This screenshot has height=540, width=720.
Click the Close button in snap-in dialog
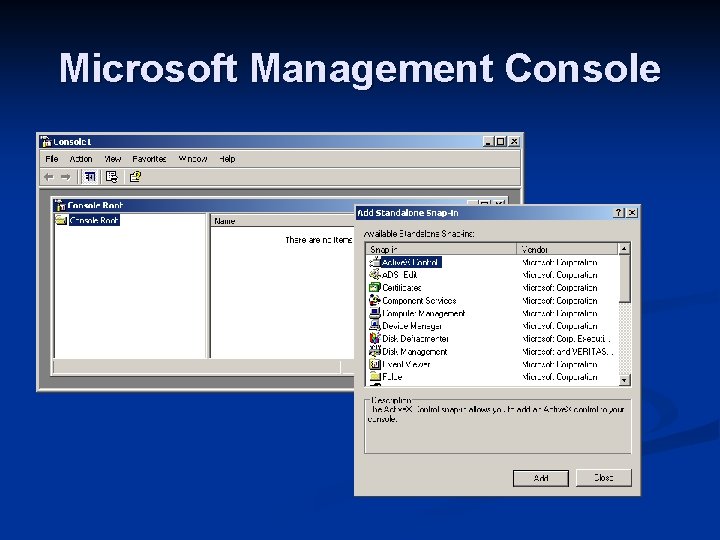coord(604,478)
